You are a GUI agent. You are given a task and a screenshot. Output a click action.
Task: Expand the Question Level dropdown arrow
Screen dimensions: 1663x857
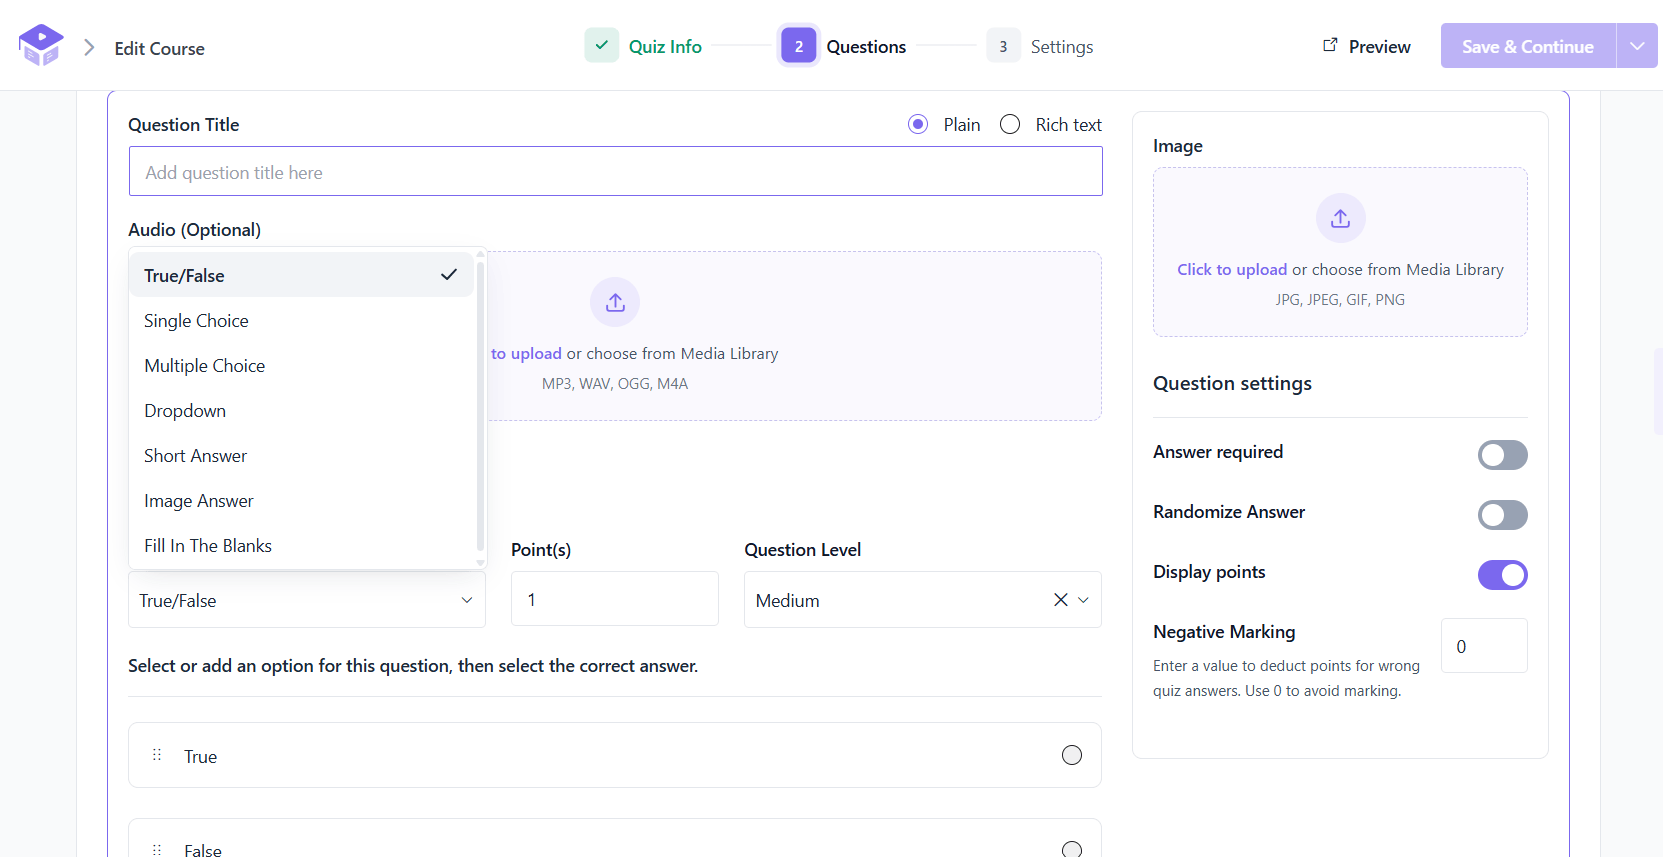click(1083, 600)
